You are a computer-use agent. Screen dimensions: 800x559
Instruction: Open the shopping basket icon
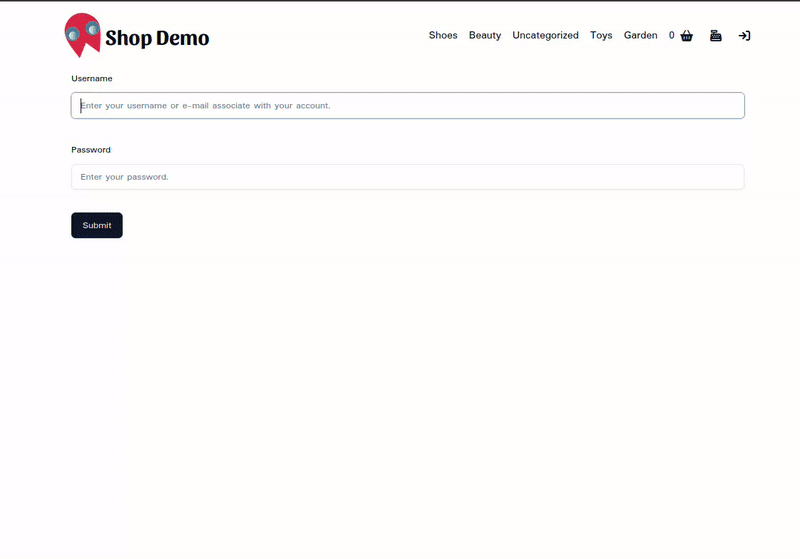click(x=686, y=36)
